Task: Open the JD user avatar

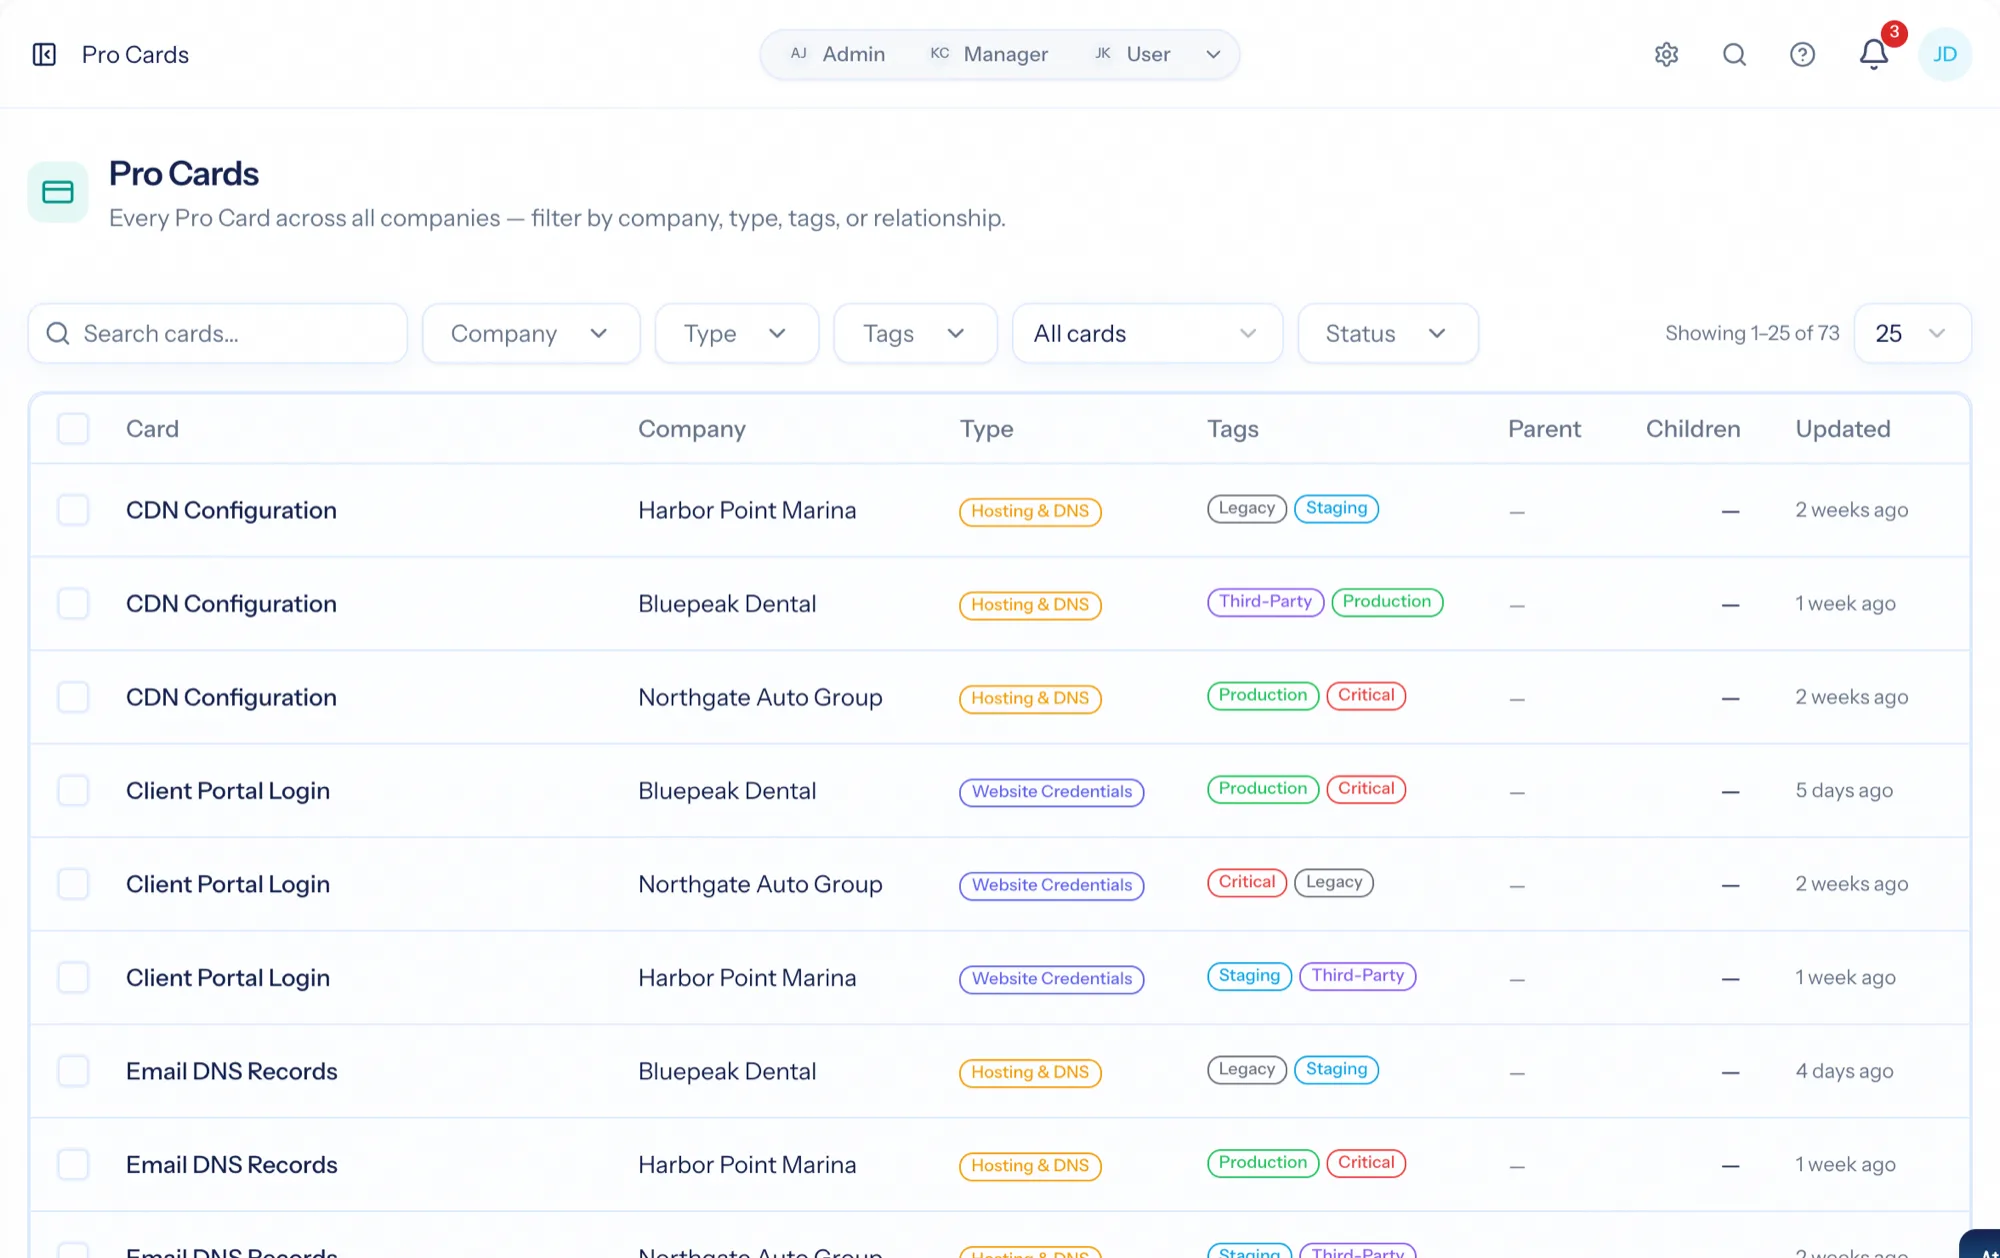Action: (x=1944, y=54)
